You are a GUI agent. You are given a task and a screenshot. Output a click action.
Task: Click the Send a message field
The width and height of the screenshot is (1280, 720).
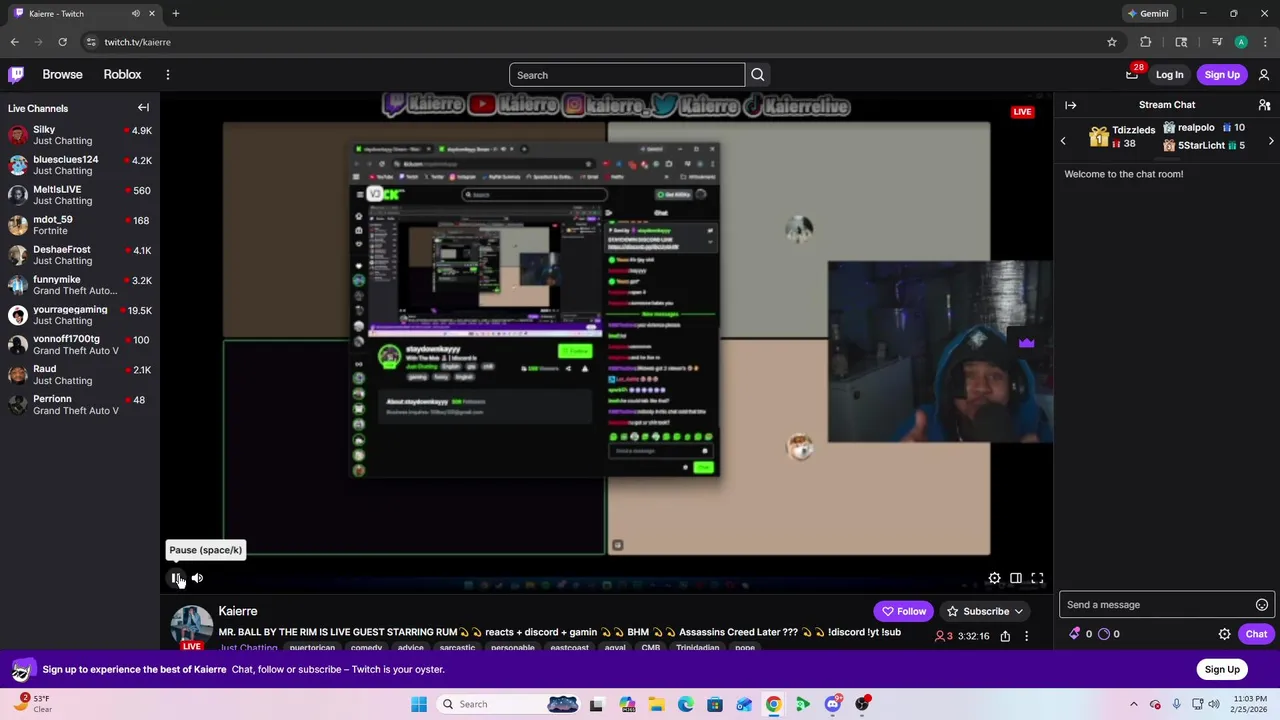click(1166, 605)
